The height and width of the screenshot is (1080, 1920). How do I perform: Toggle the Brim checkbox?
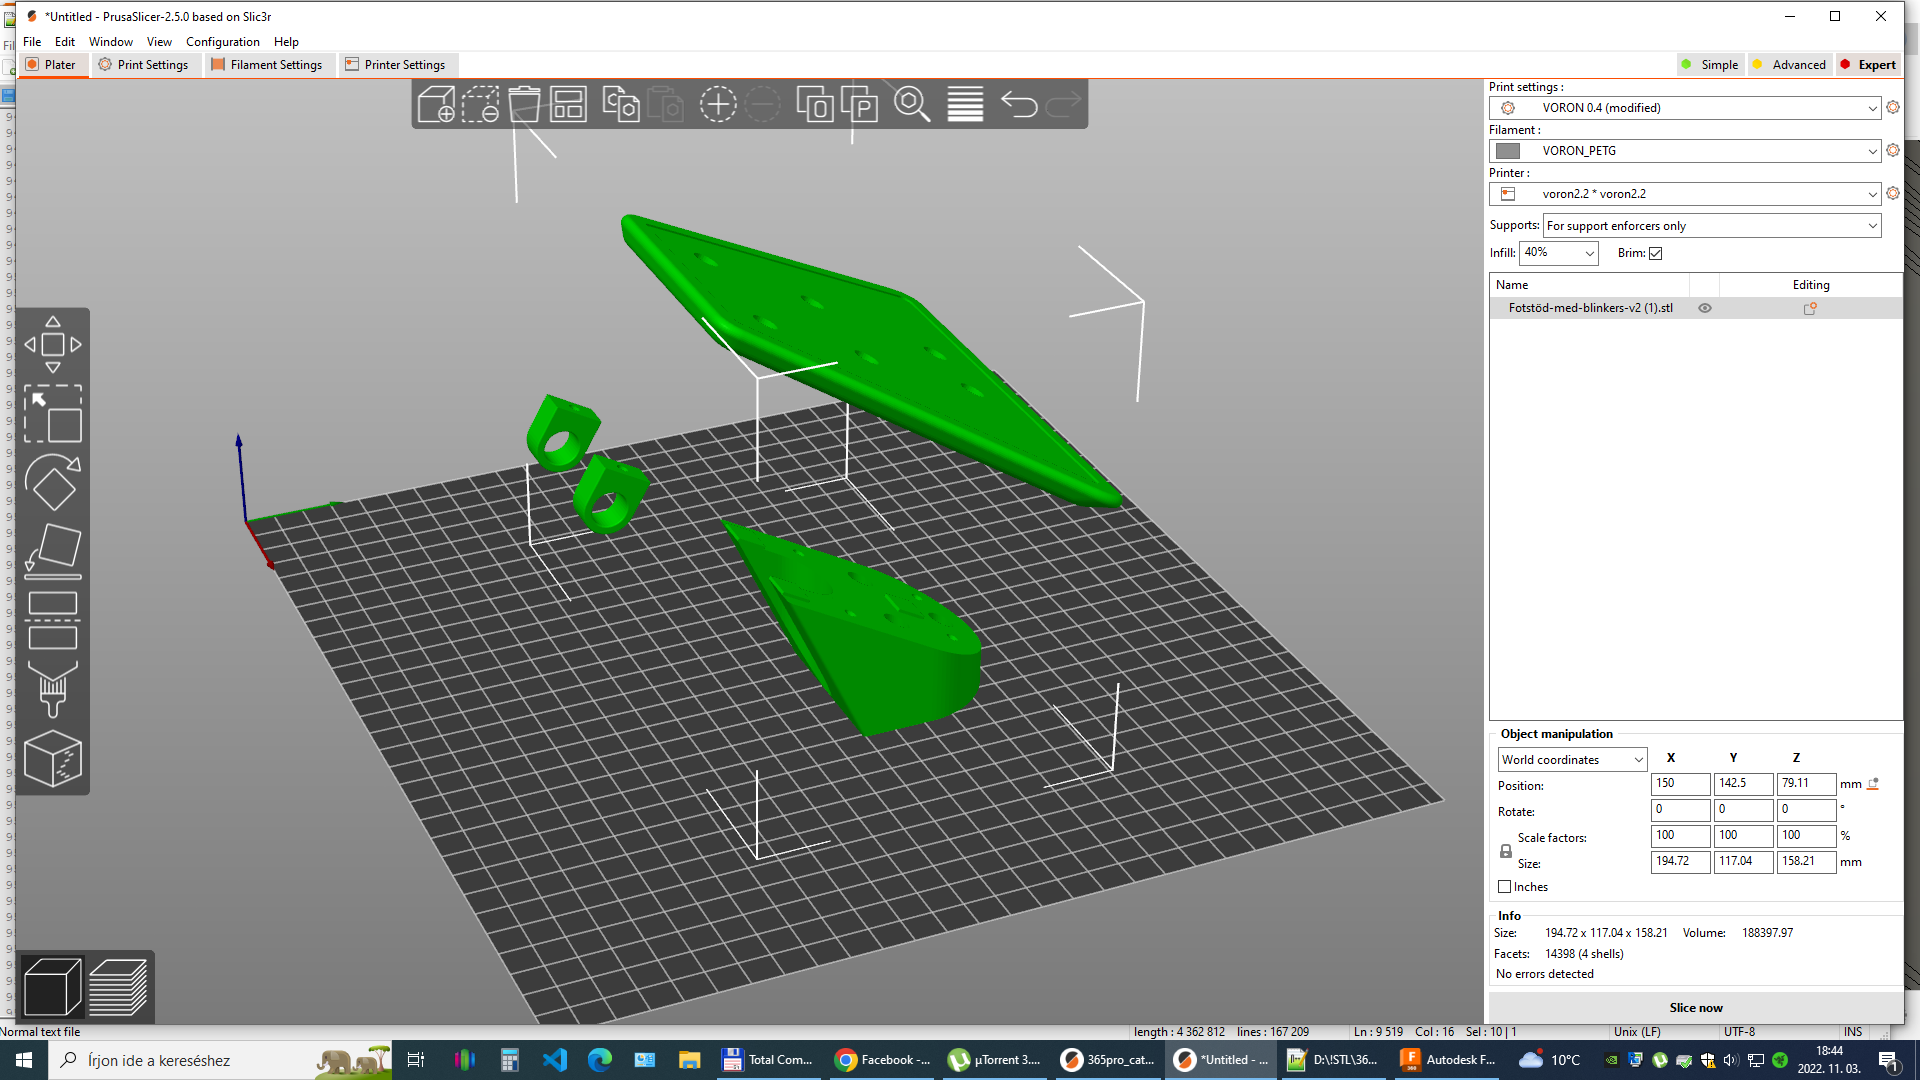click(x=1656, y=253)
